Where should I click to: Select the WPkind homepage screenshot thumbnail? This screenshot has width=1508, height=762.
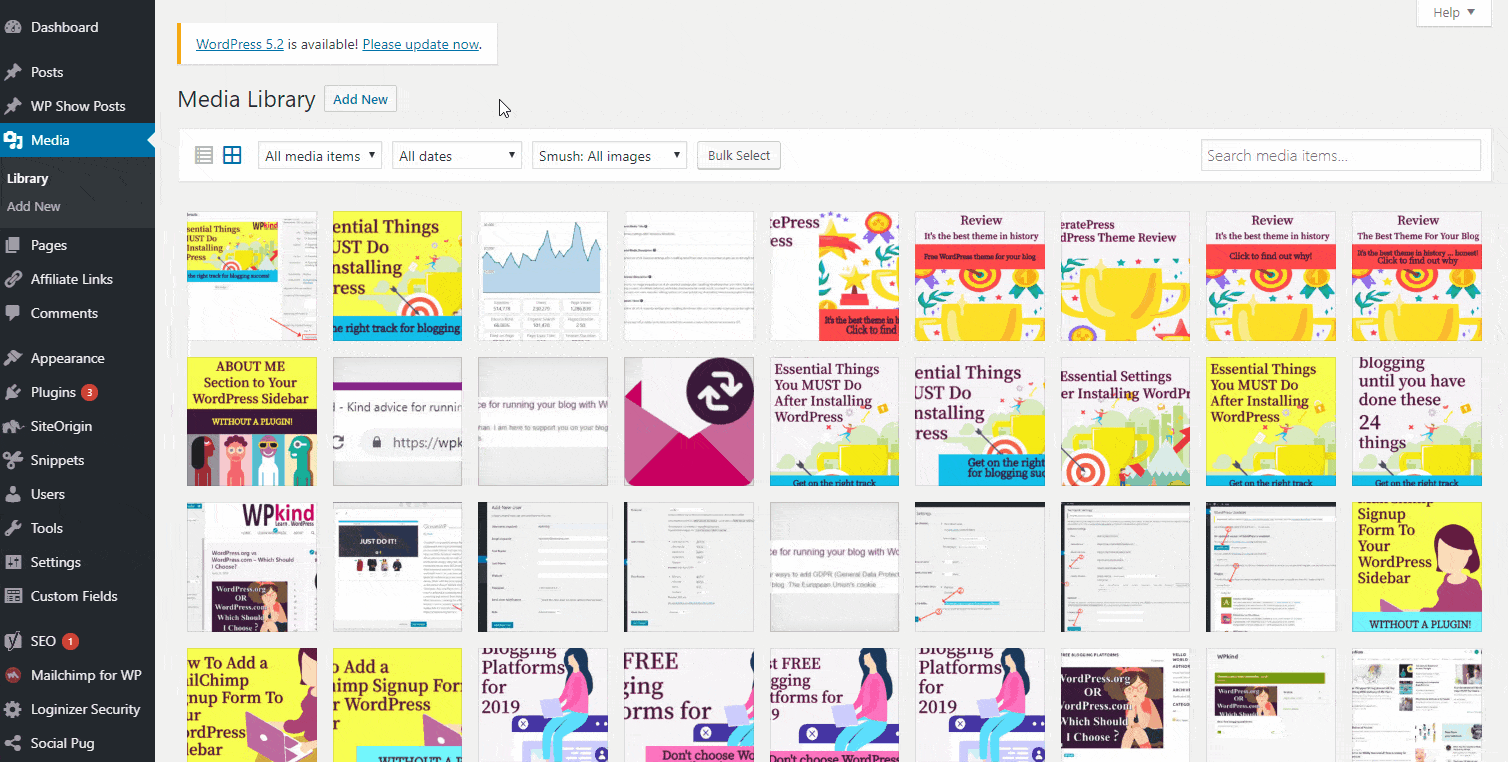(x=252, y=567)
